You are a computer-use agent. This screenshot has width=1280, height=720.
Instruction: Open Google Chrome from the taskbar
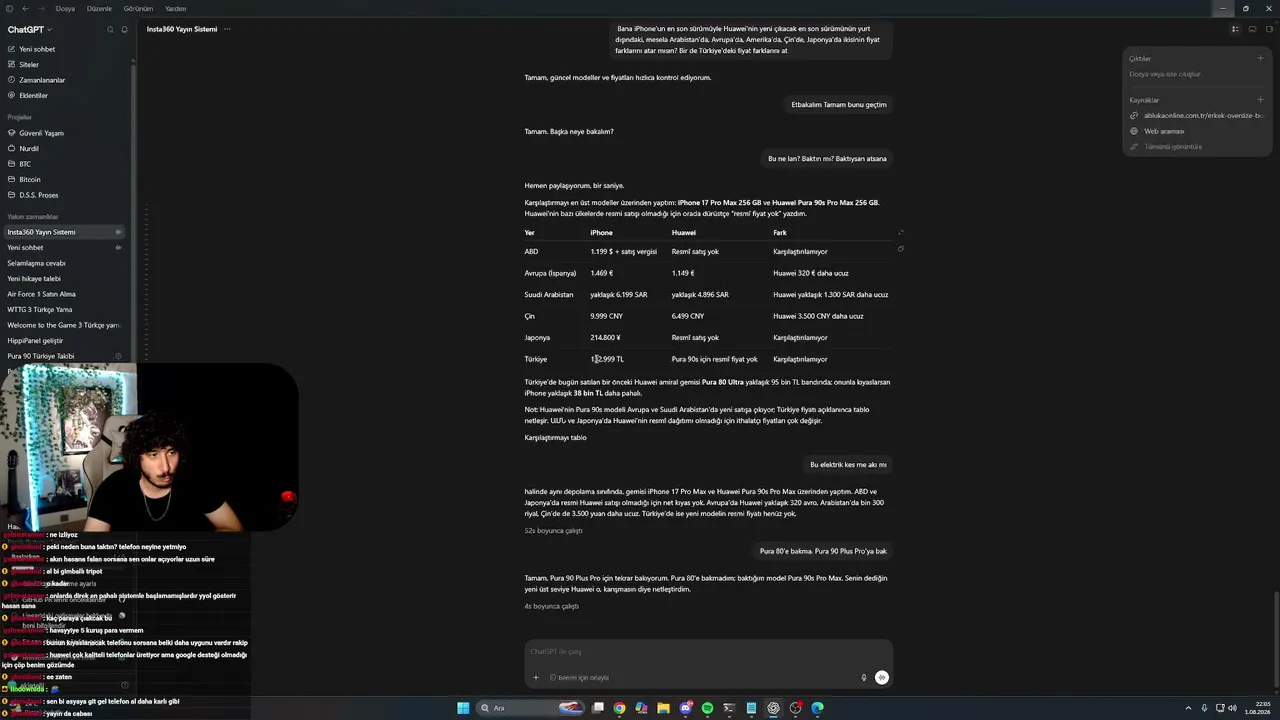[x=619, y=708]
